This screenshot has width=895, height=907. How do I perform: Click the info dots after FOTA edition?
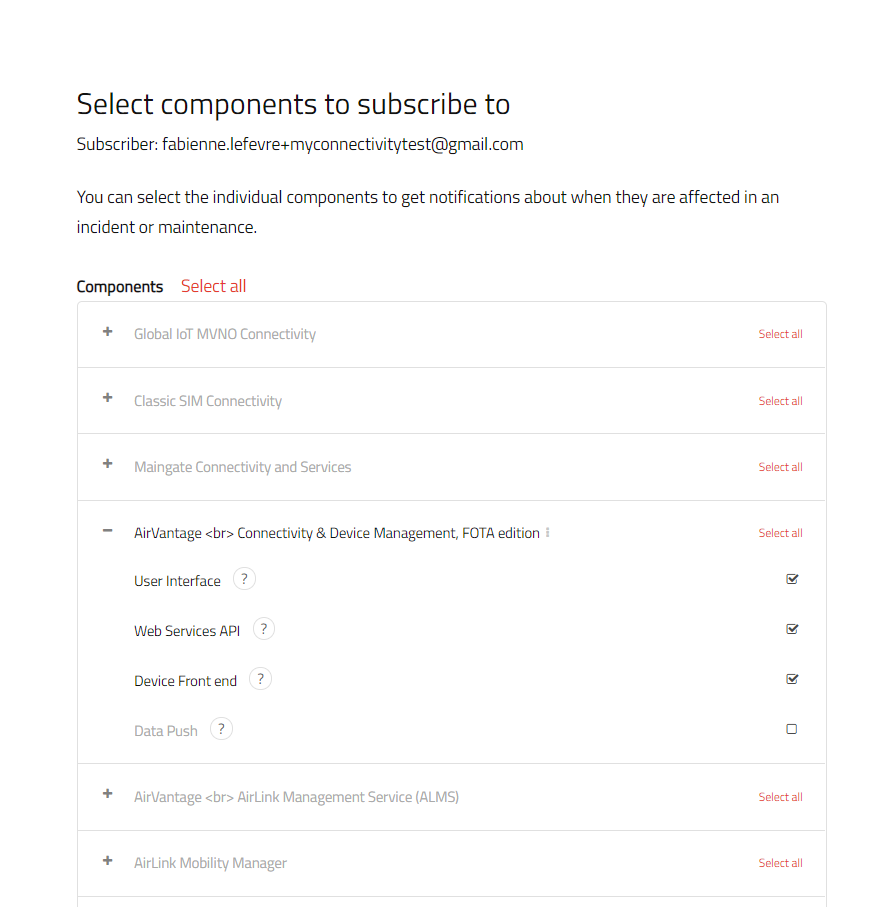tap(548, 533)
